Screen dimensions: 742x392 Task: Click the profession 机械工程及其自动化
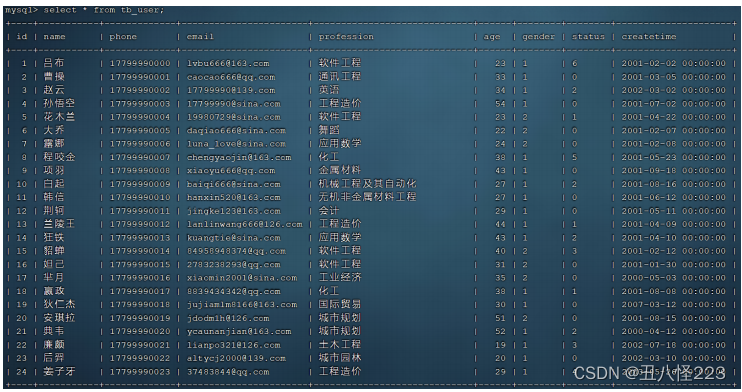367,183
